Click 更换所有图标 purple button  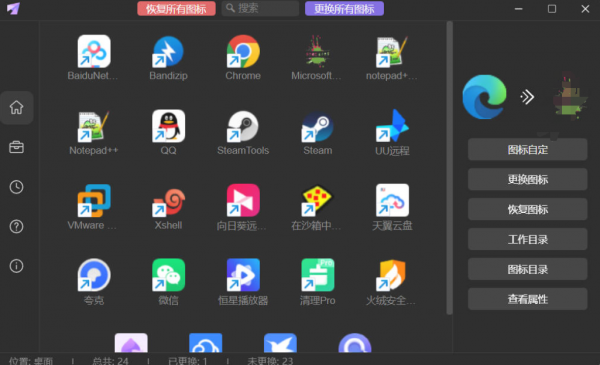pyautogui.click(x=344, y=8)
